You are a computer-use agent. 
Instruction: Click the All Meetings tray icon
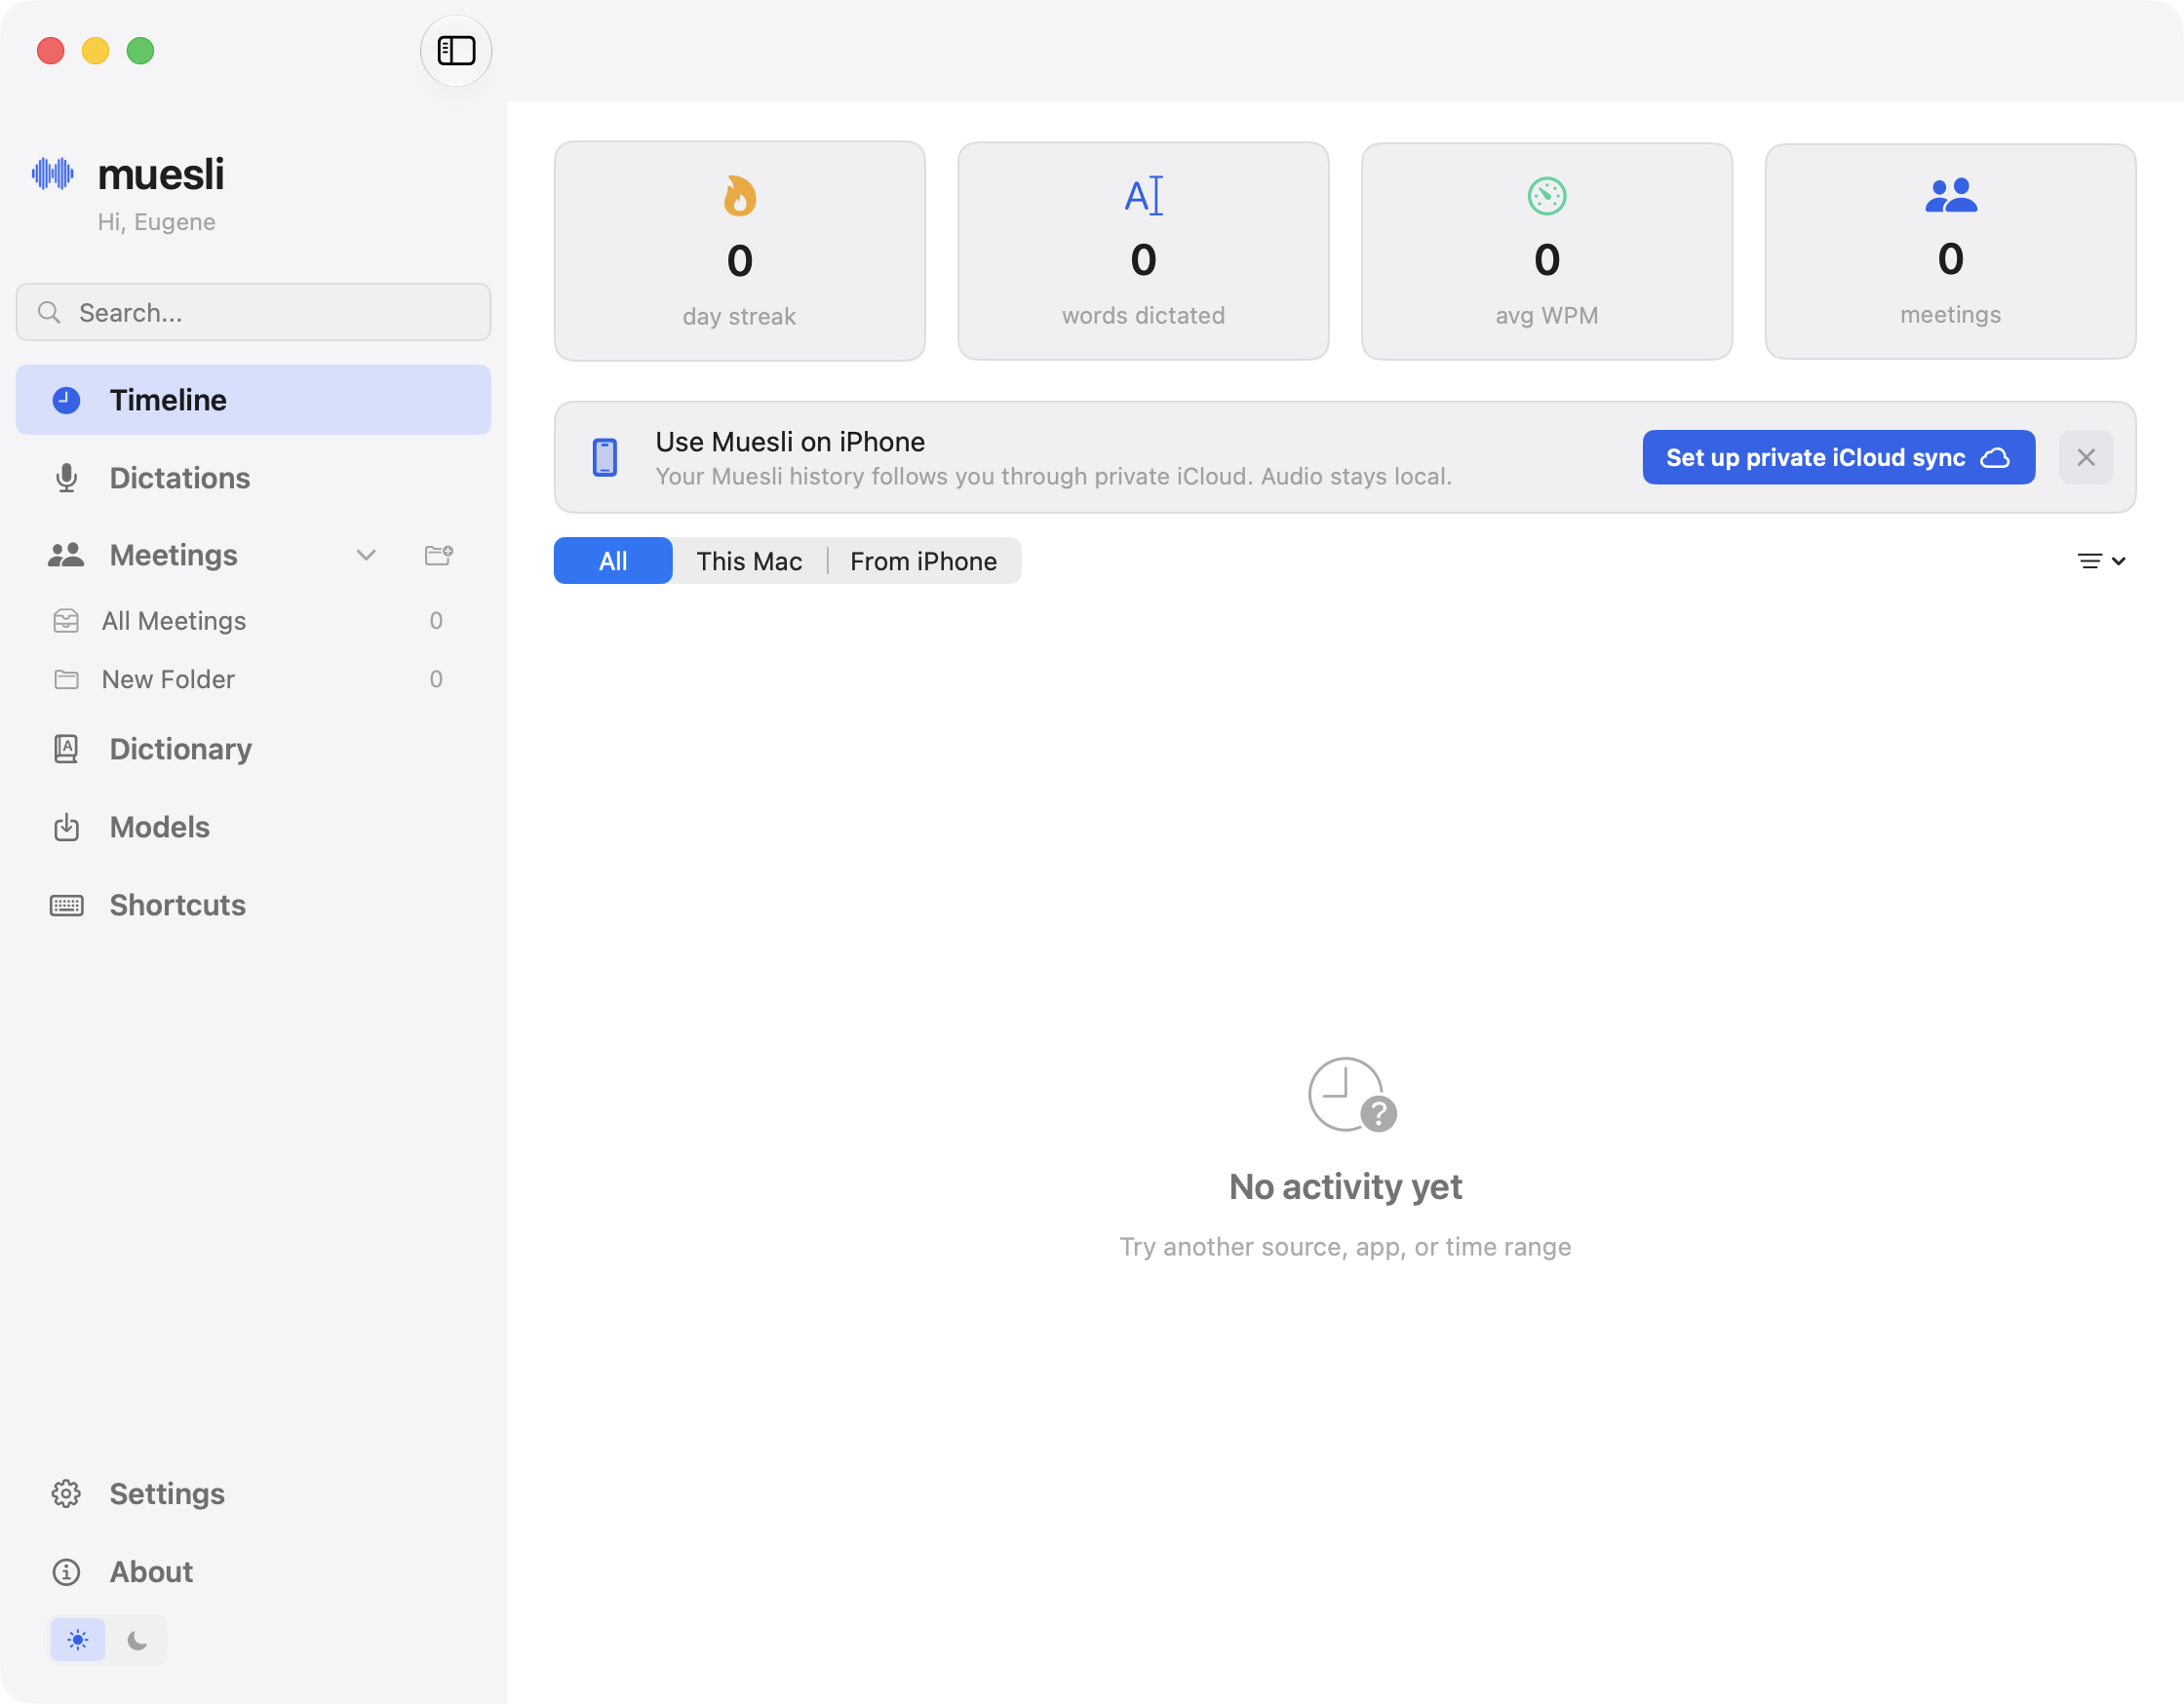66,621
